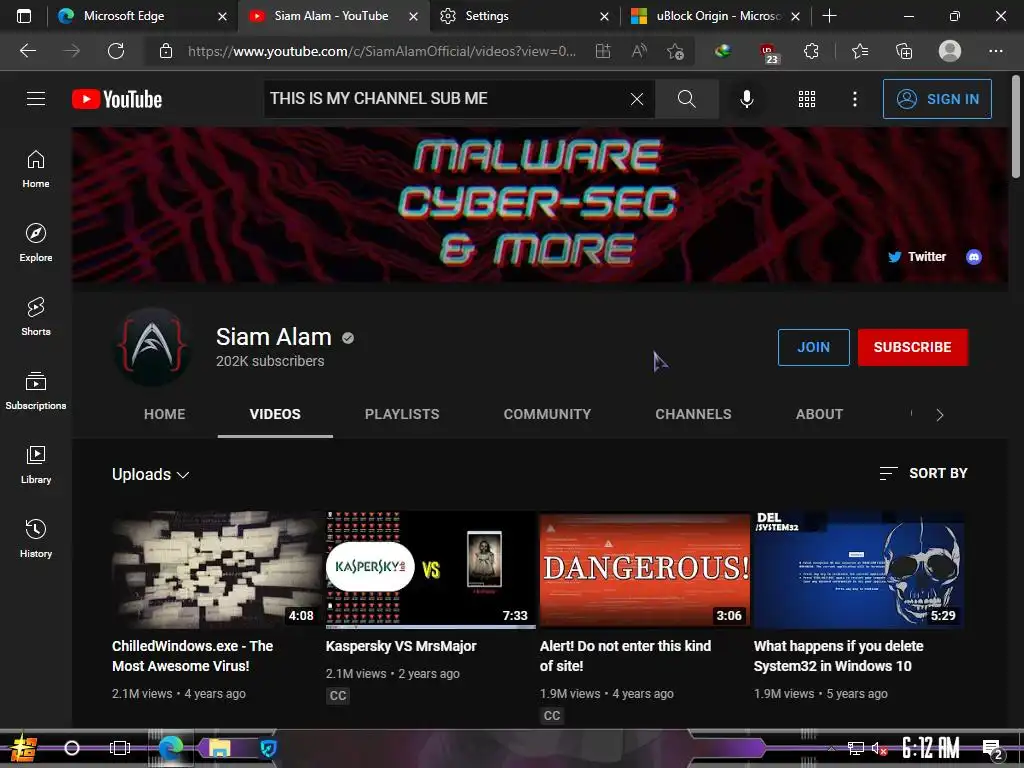Open the Favorites list icon
This screenshot has height=768, width=1024.
860,51
